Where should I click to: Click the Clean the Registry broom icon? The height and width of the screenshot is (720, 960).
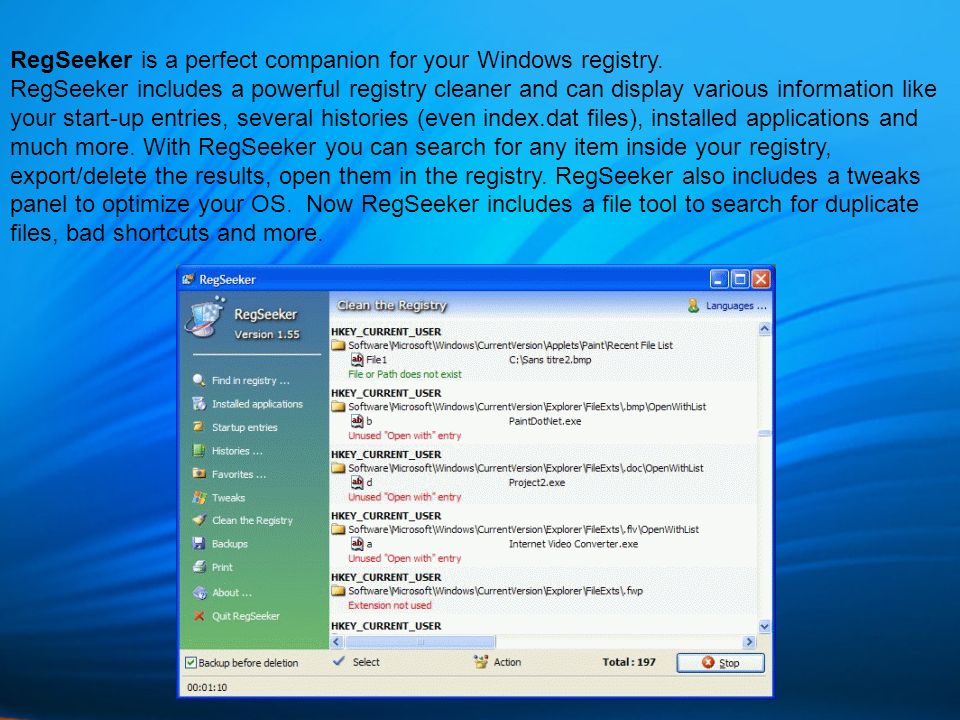click(198, 520)
